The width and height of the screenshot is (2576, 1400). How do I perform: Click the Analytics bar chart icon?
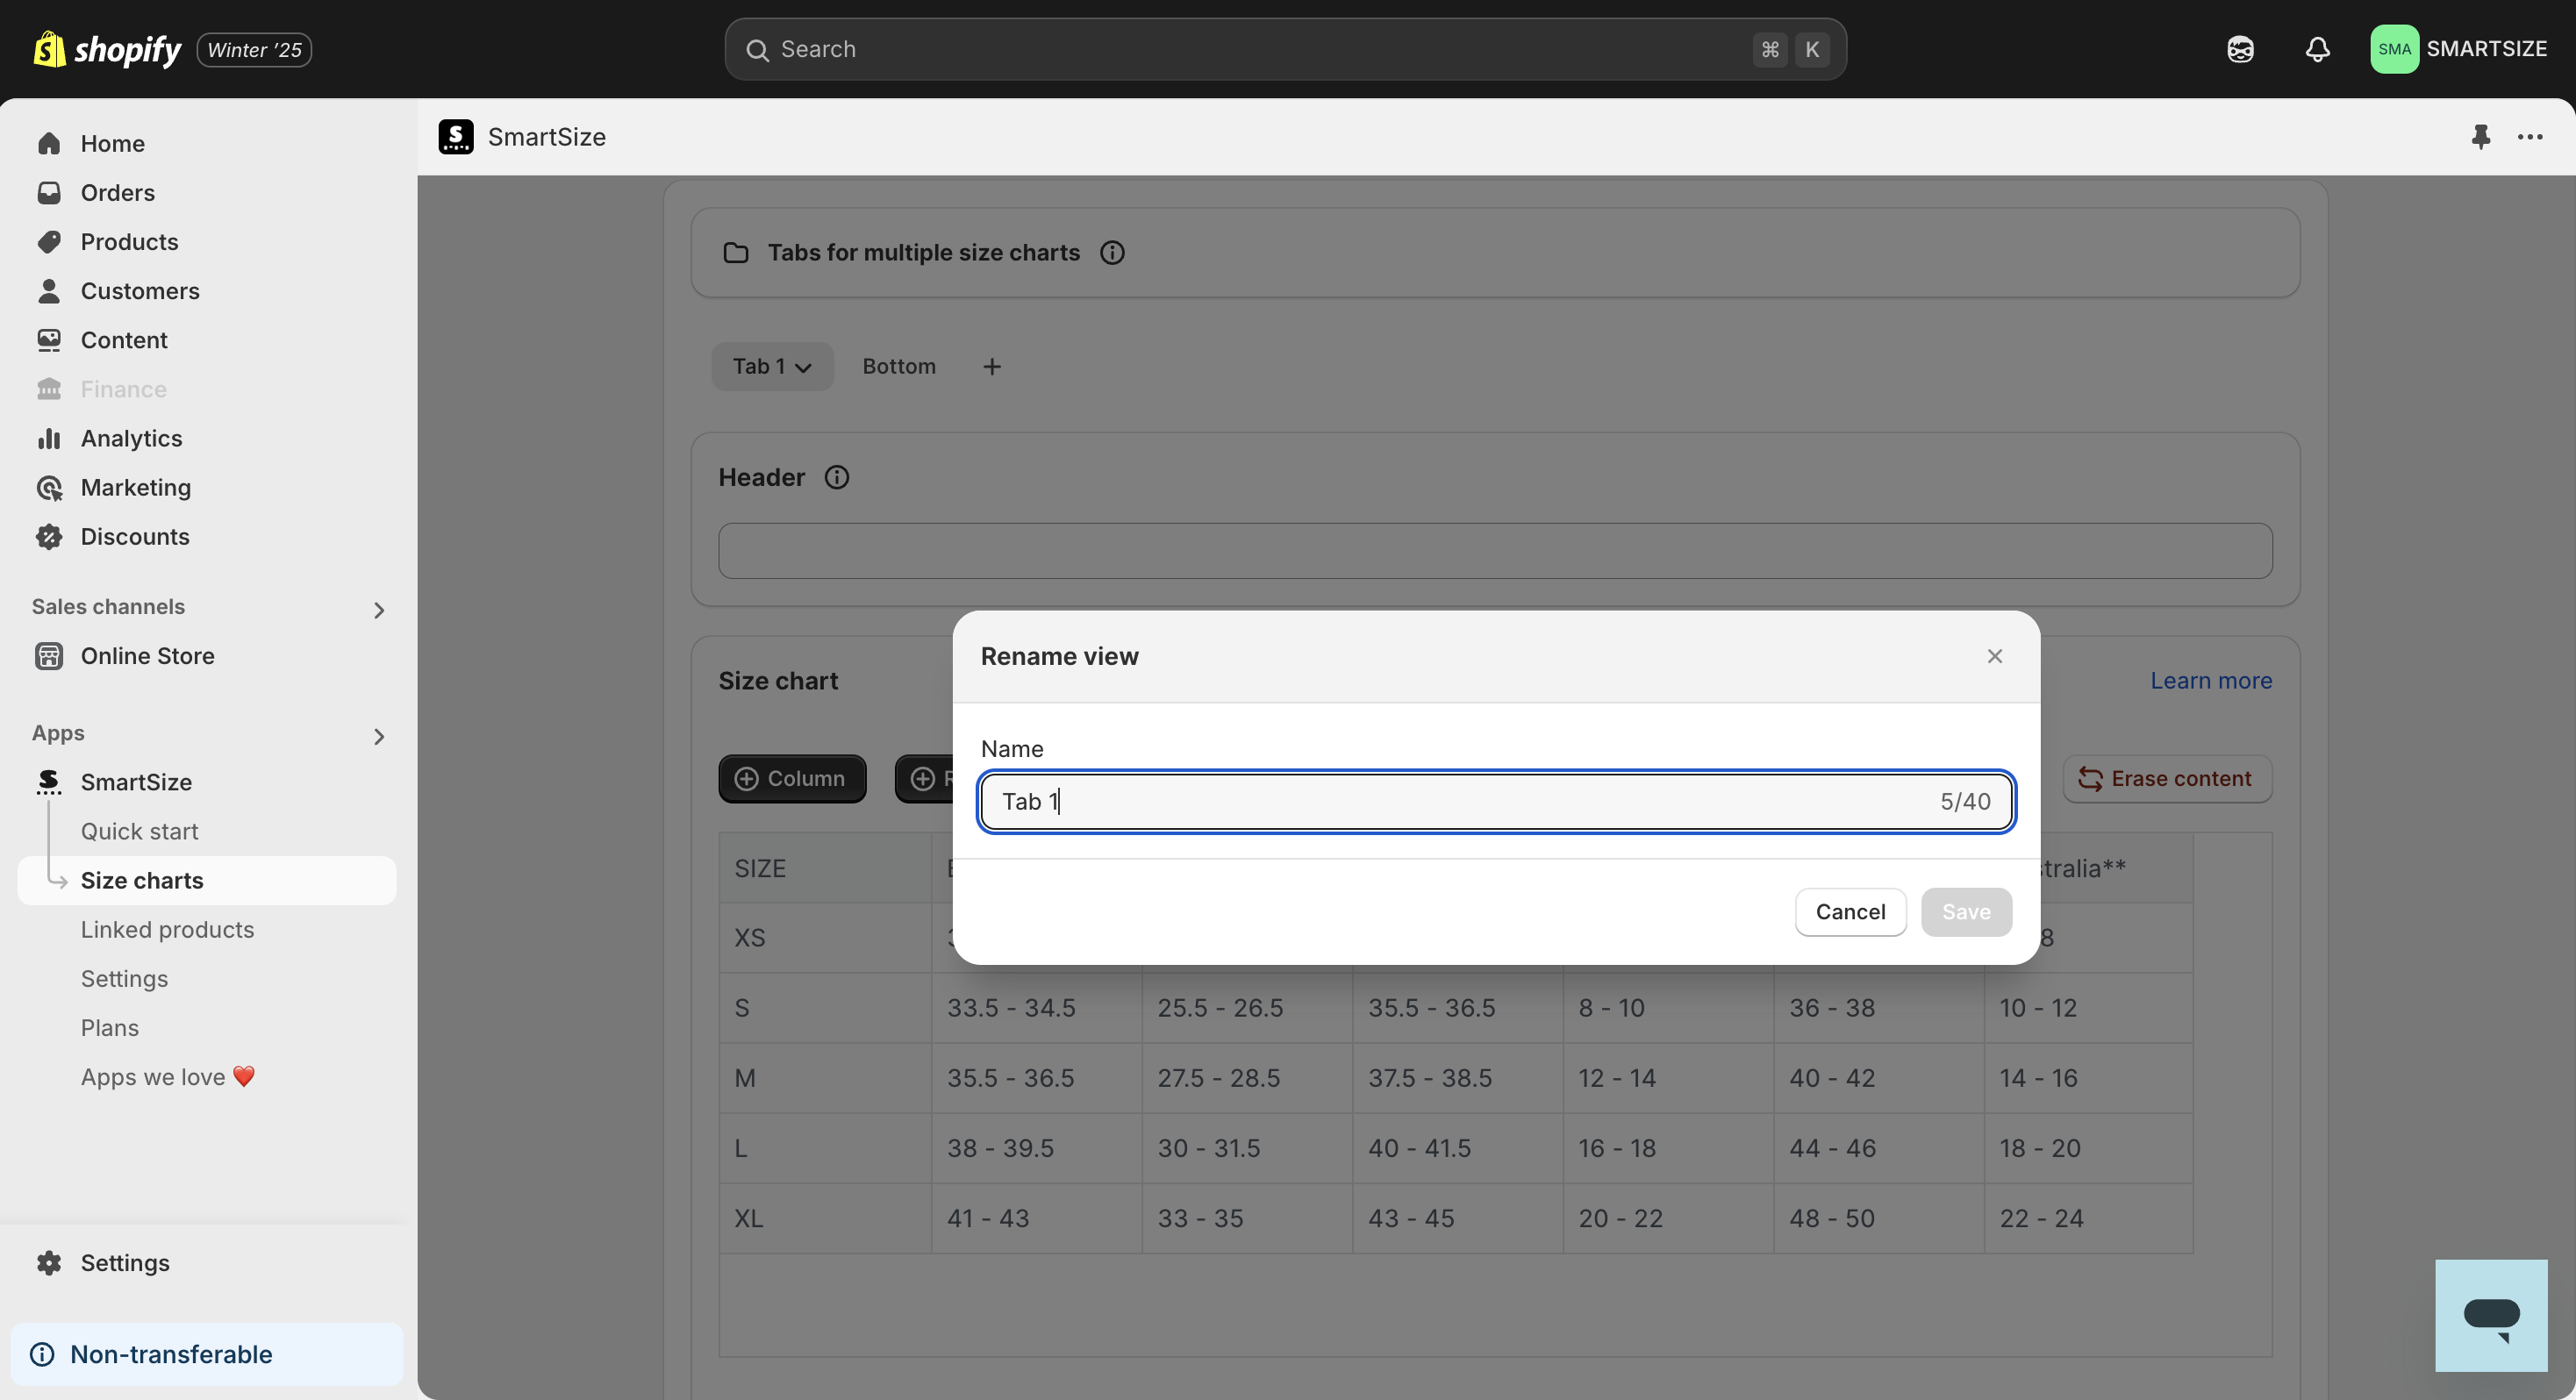pos(49,438)
